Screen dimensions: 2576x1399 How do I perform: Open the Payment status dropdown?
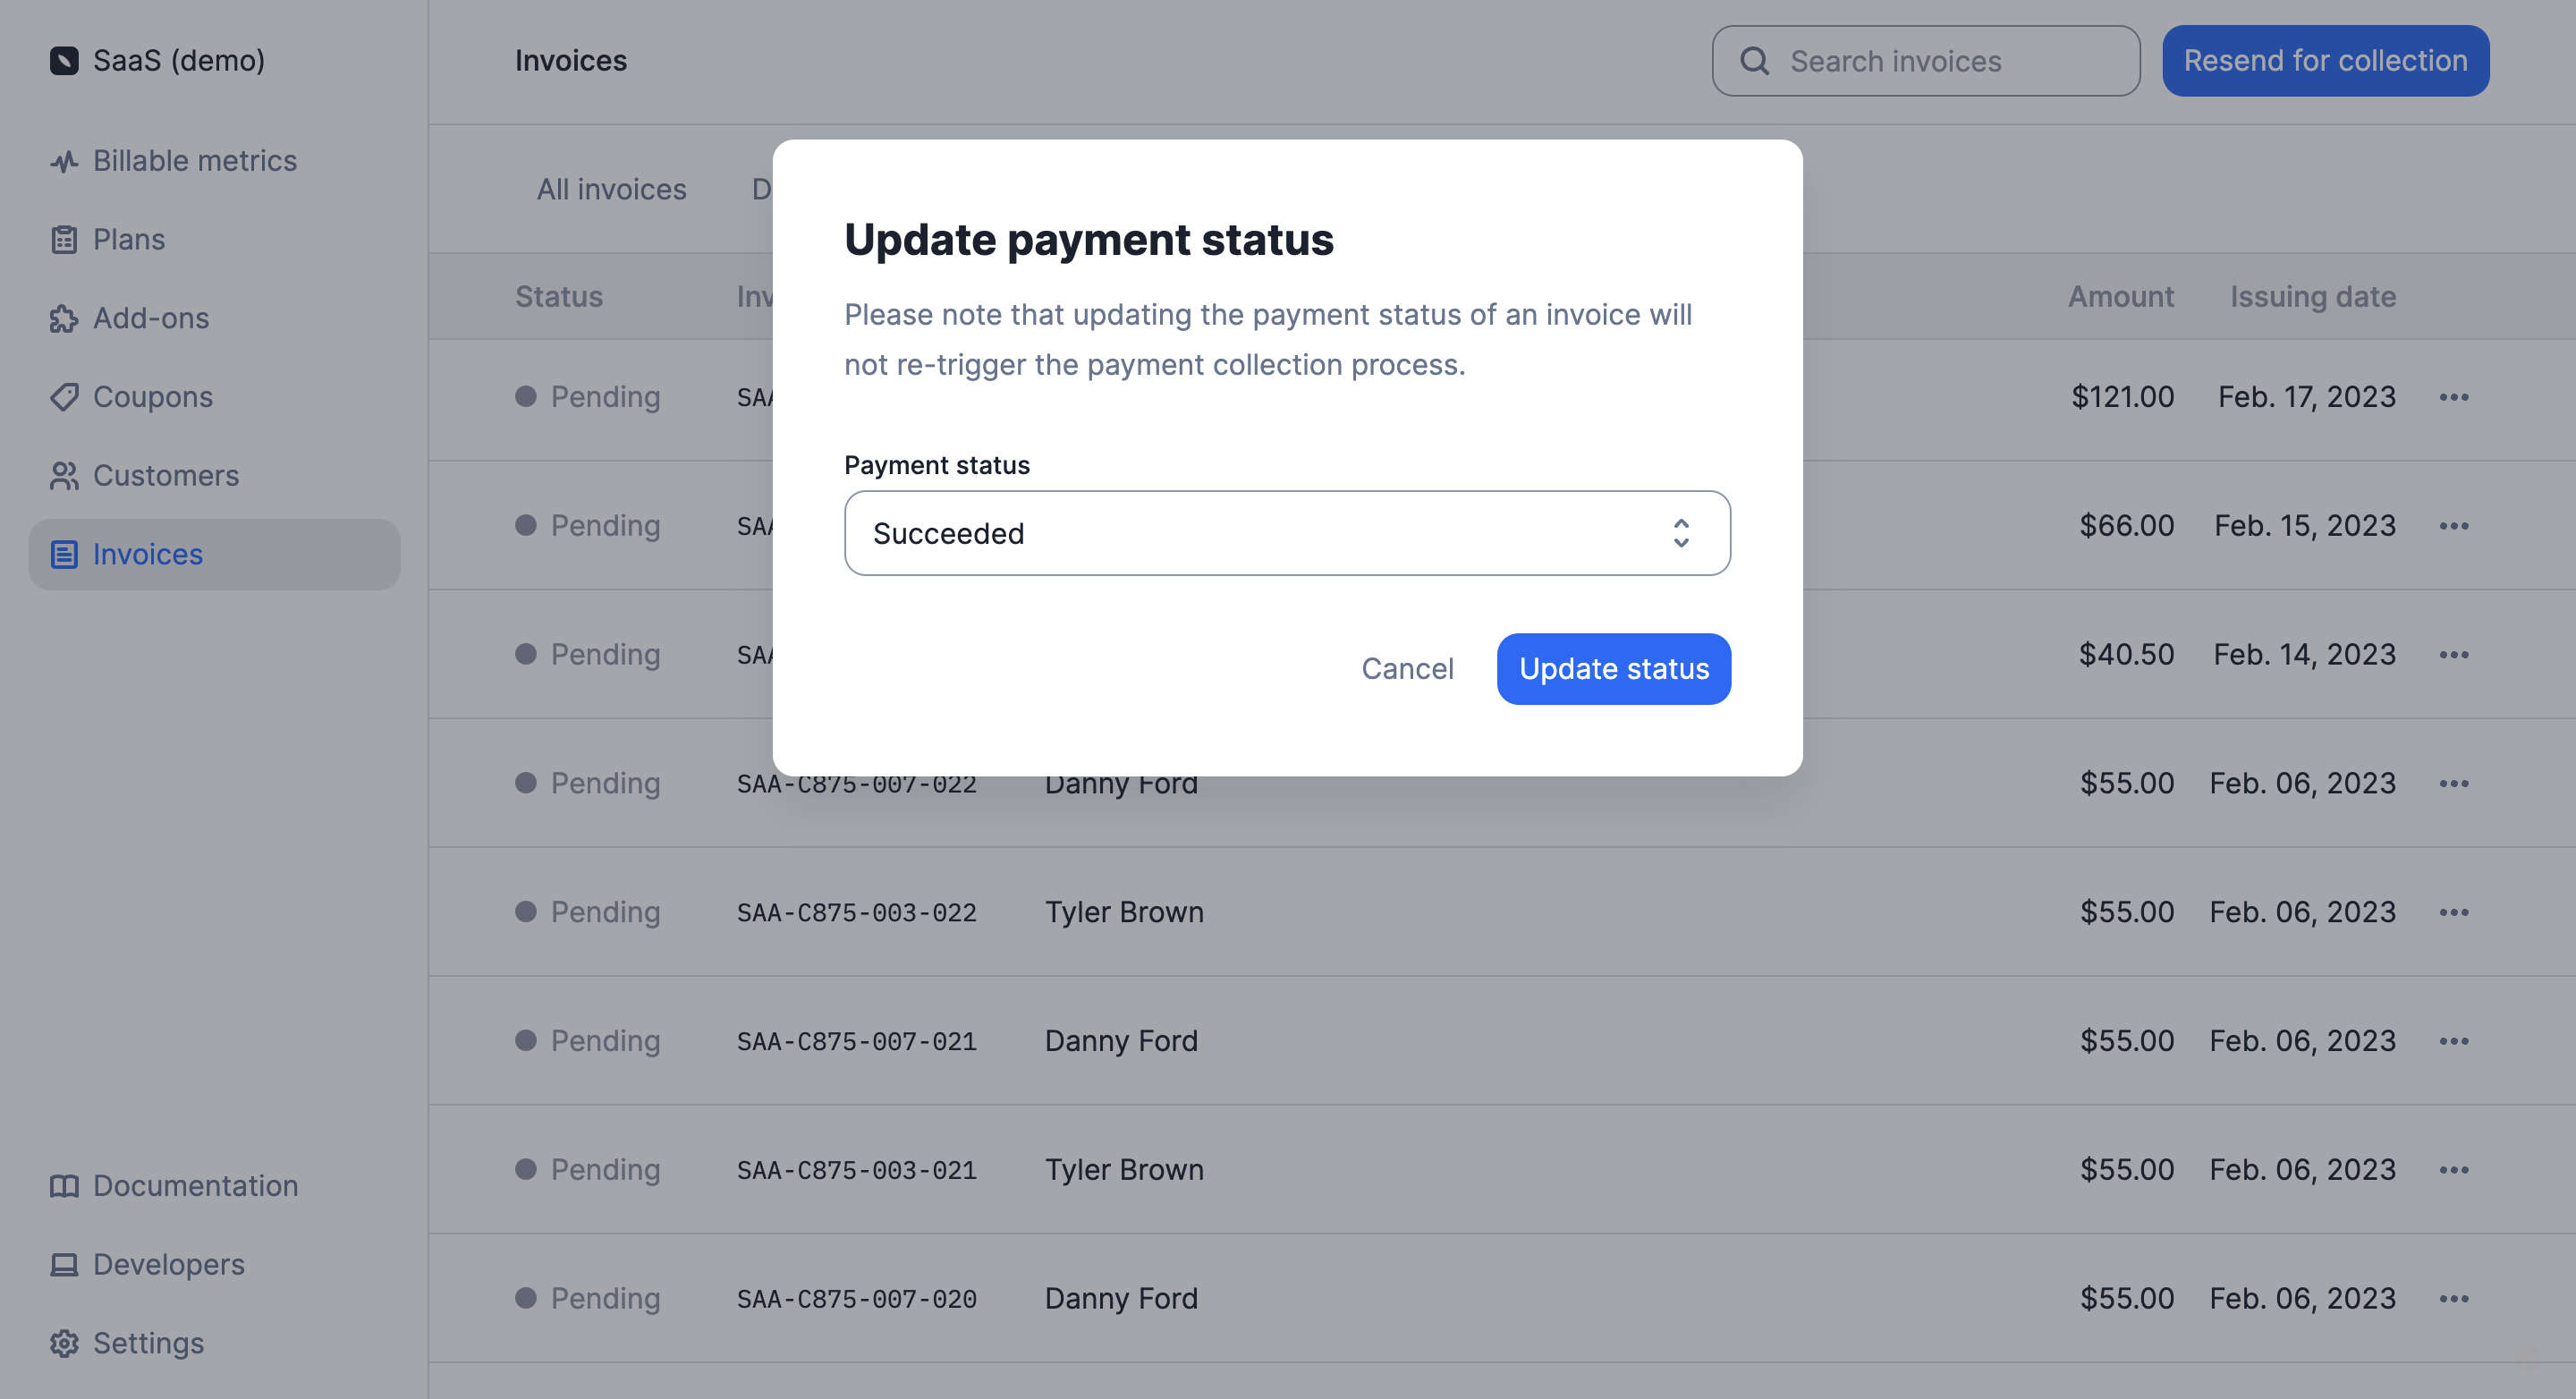(1286, 533)
